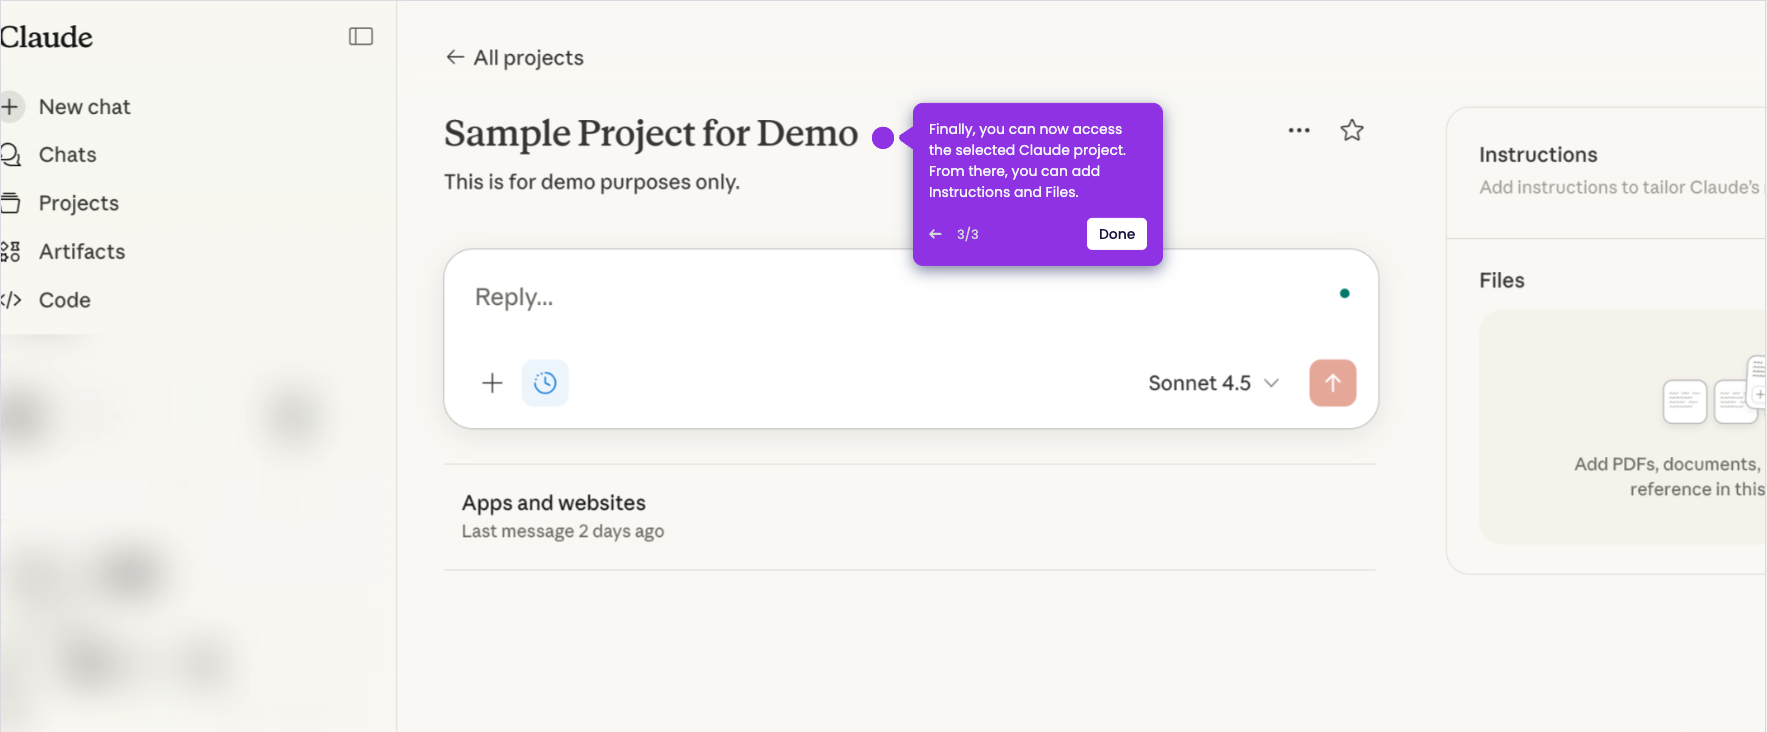Click the plus attachment icon
This screenshot has height=732, width=1767.
click(492, 383)
